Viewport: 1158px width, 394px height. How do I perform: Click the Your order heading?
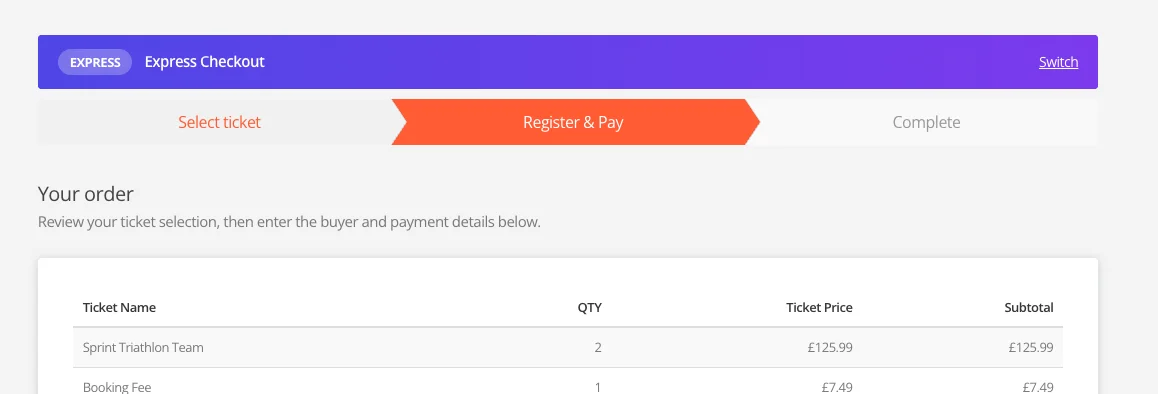coord(86,194)
